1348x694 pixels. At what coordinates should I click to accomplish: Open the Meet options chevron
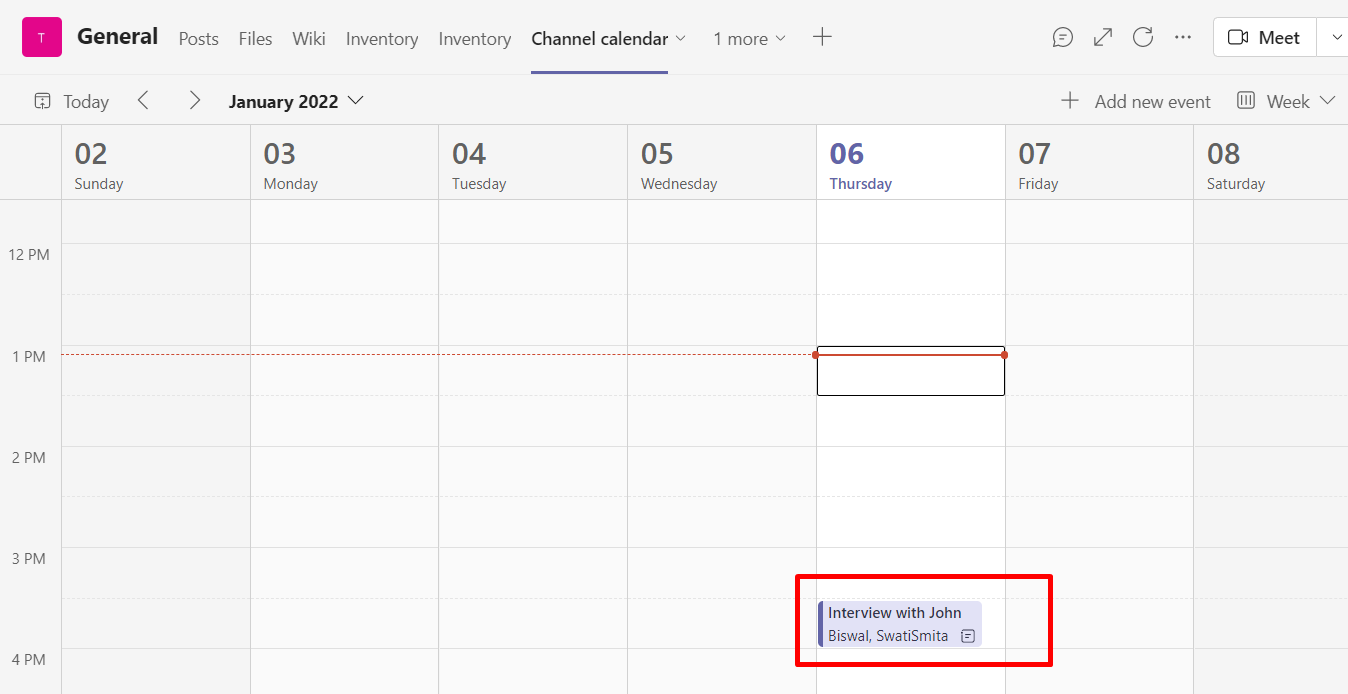click(x=1335, y=37)
